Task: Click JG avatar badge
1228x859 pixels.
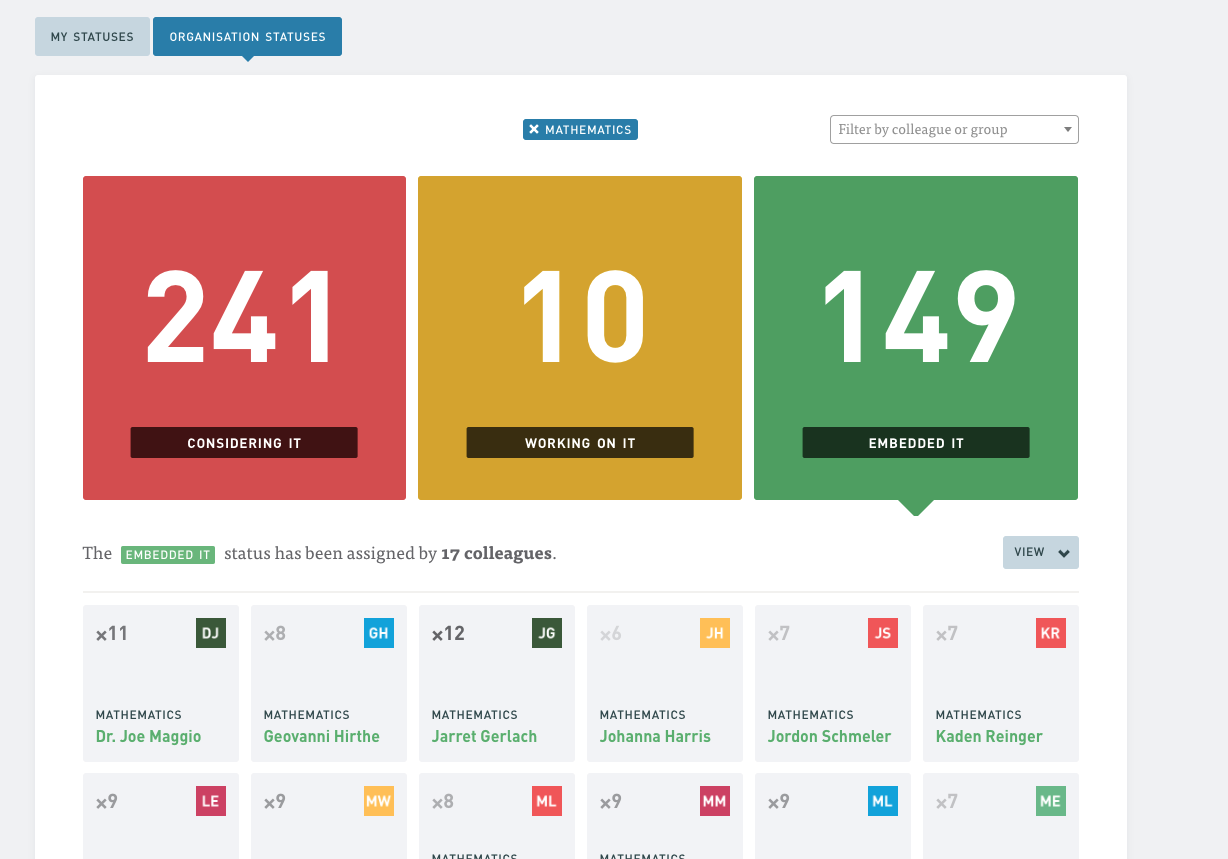Action: tap(546, 633)
